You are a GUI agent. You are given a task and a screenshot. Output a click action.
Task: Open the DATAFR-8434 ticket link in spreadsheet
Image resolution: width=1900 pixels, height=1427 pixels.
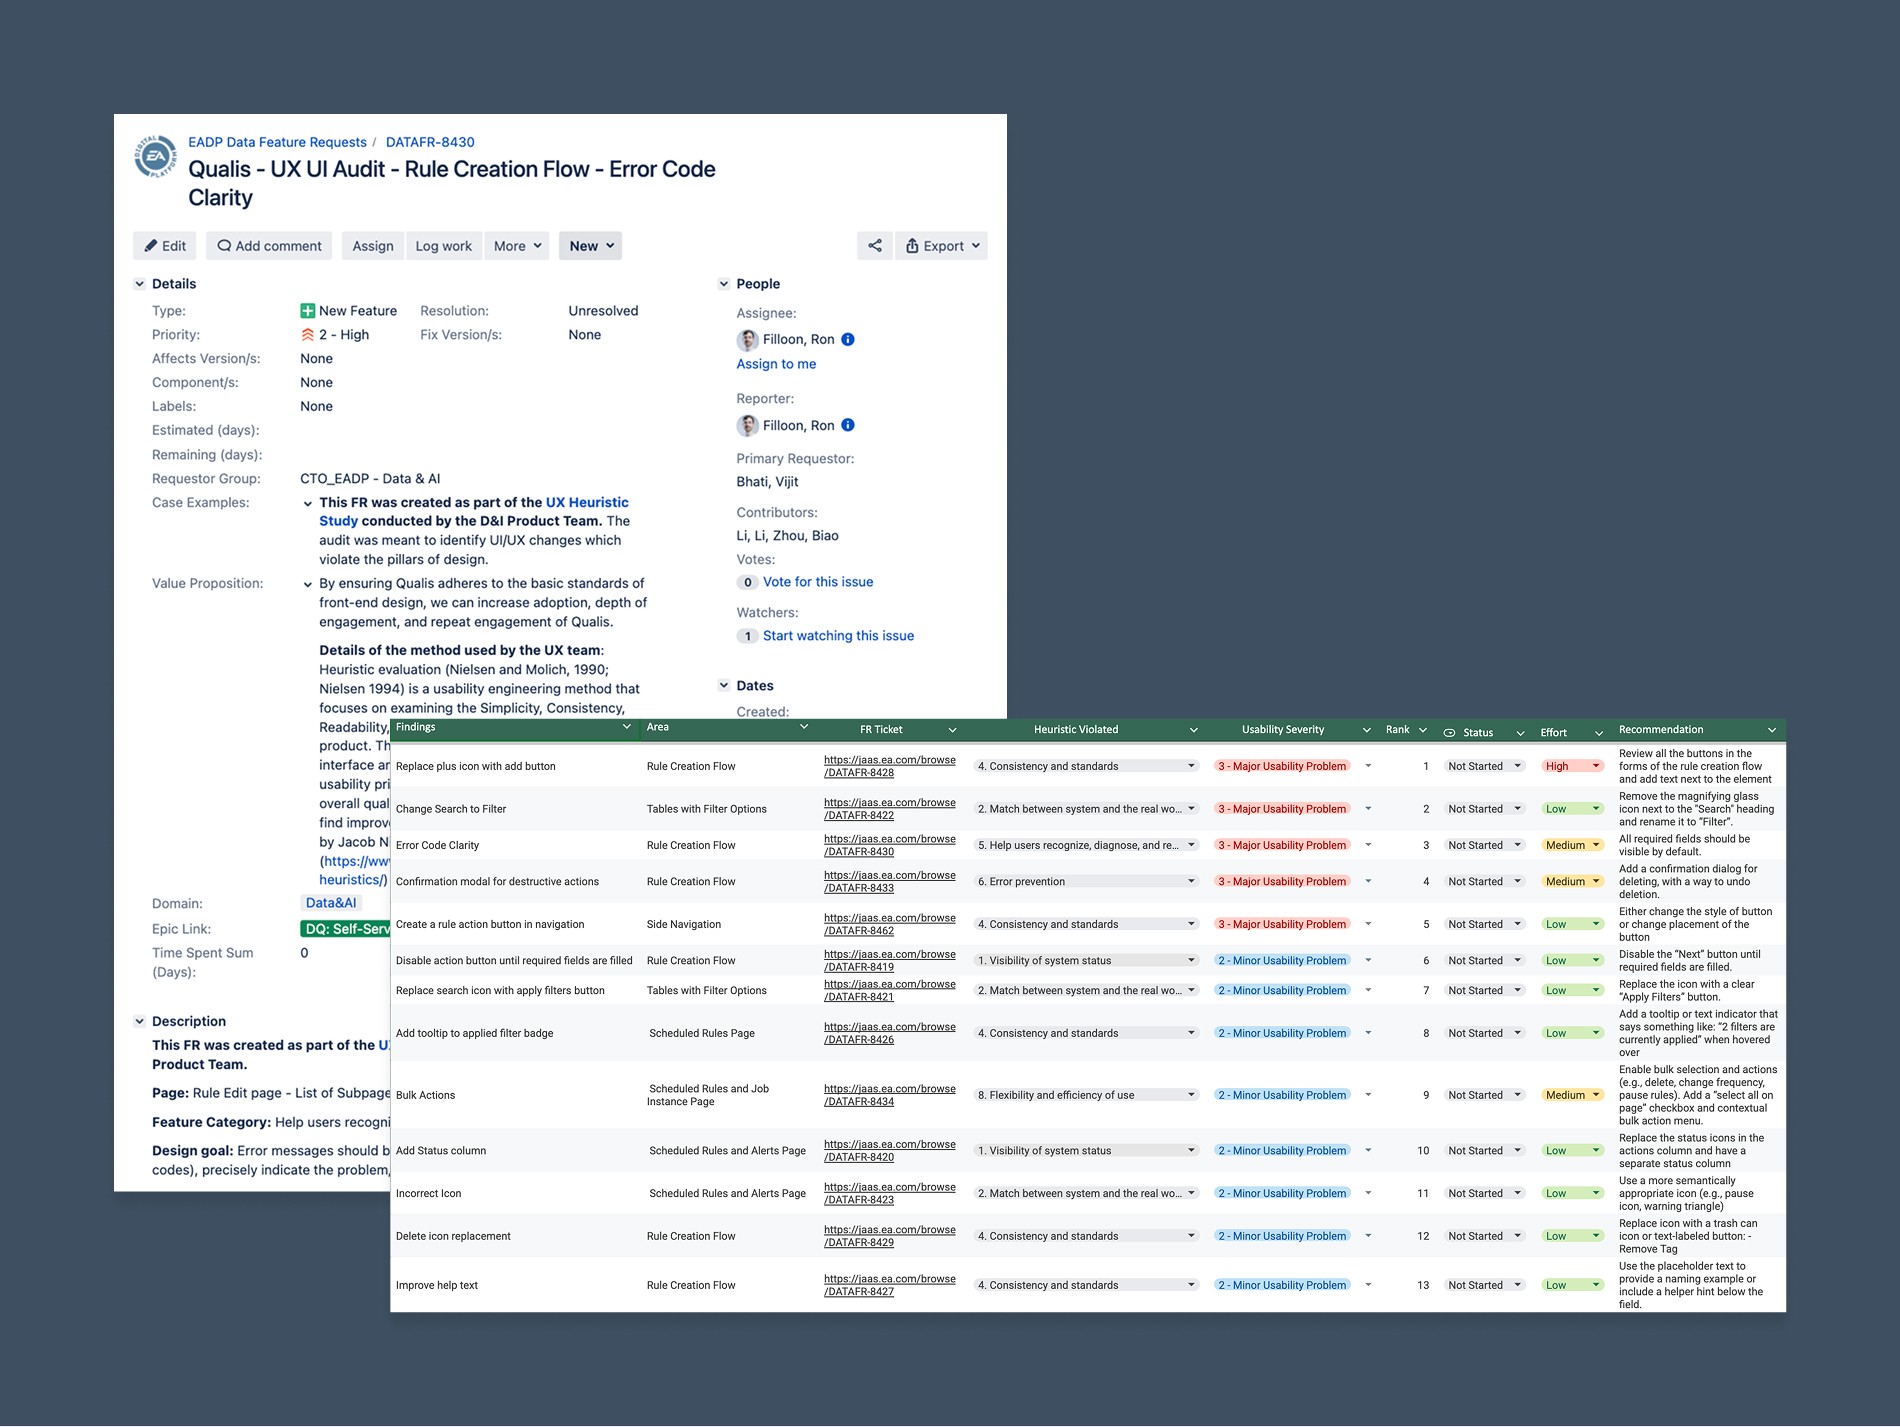pos(889,1096)
